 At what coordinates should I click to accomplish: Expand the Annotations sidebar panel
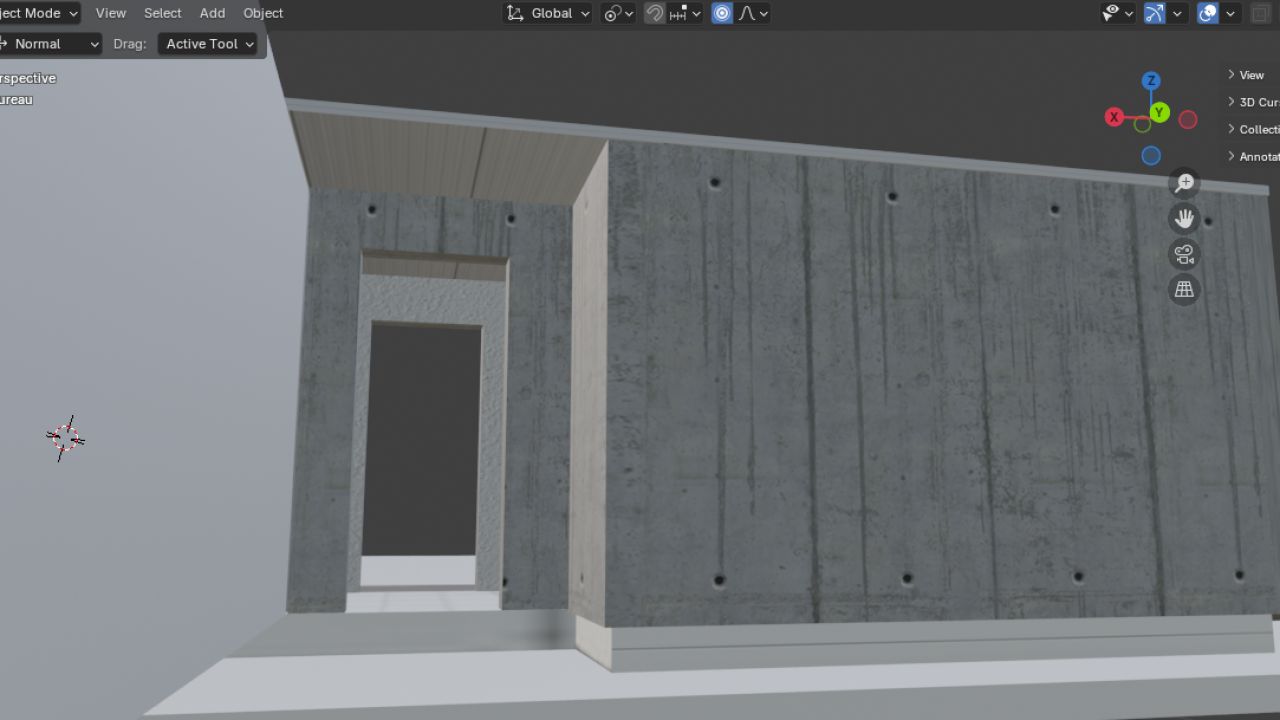pos(1253,156)
